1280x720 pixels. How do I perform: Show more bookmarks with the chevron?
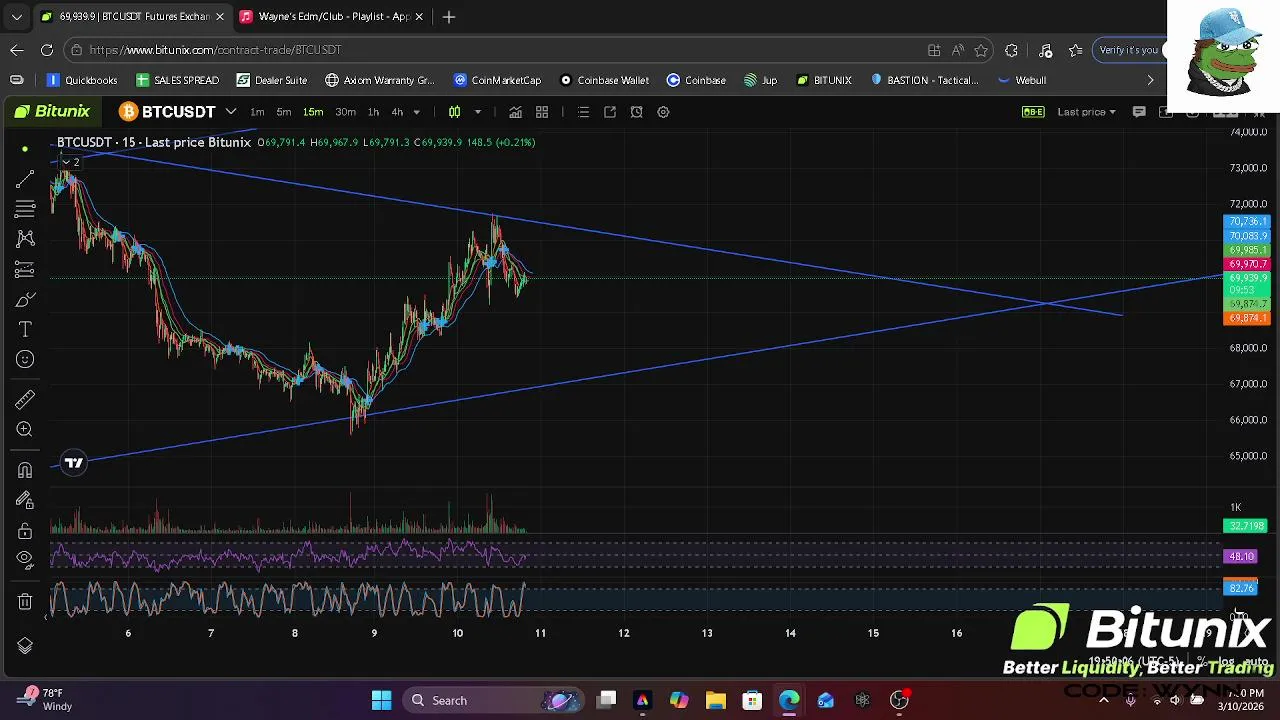(1150, 80)
